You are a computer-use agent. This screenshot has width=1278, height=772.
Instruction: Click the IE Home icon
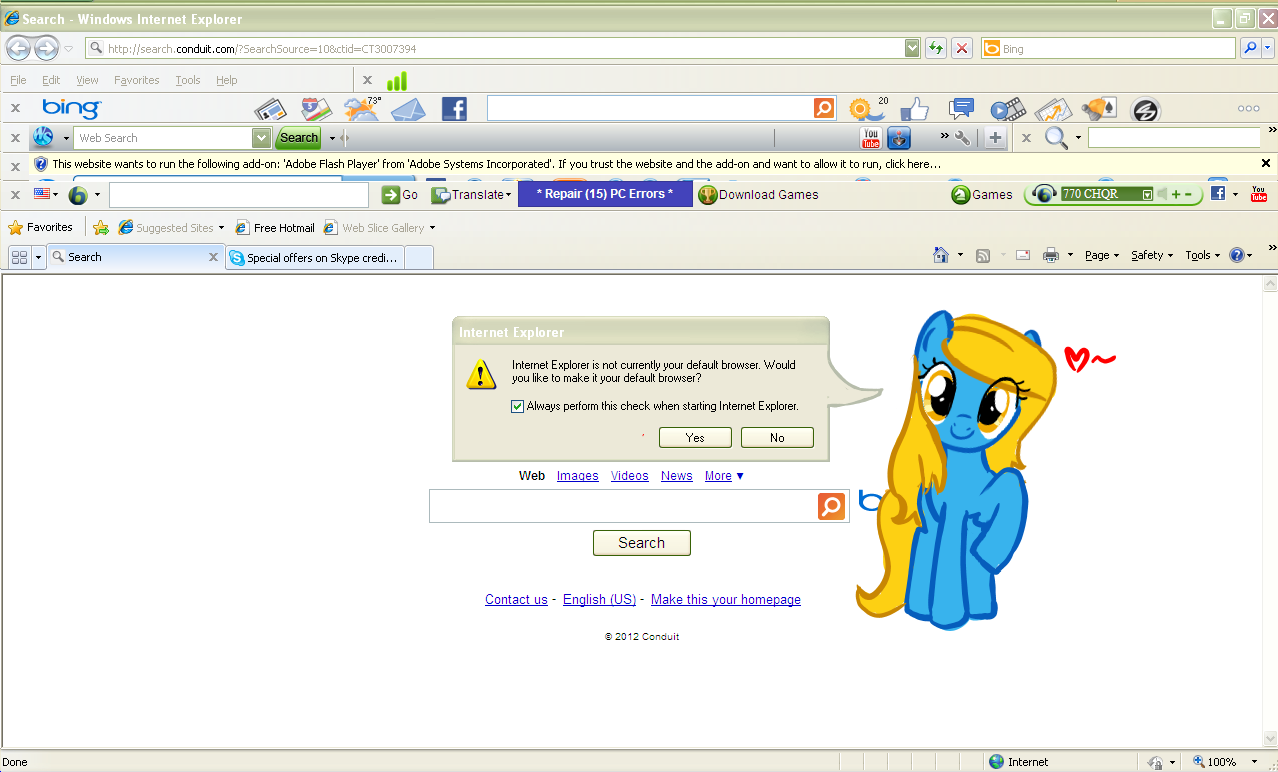tap(940, 255)
